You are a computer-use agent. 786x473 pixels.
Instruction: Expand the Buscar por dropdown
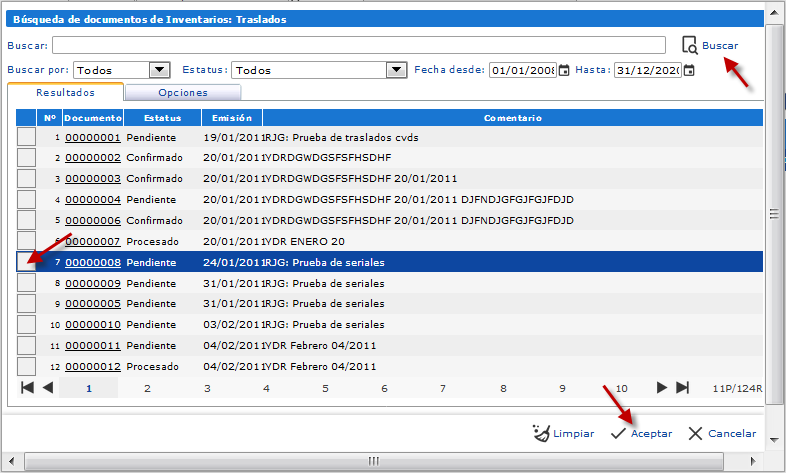coord(159,70)
